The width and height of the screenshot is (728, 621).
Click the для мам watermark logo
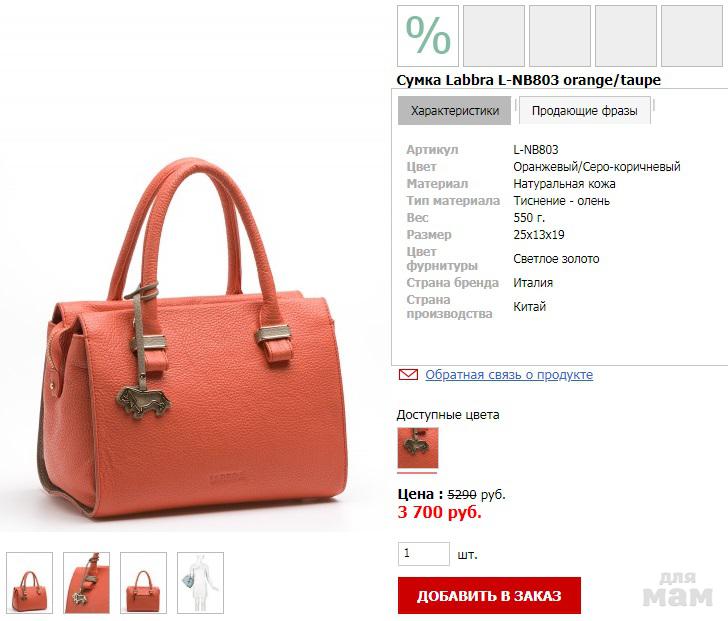[677, 589]
